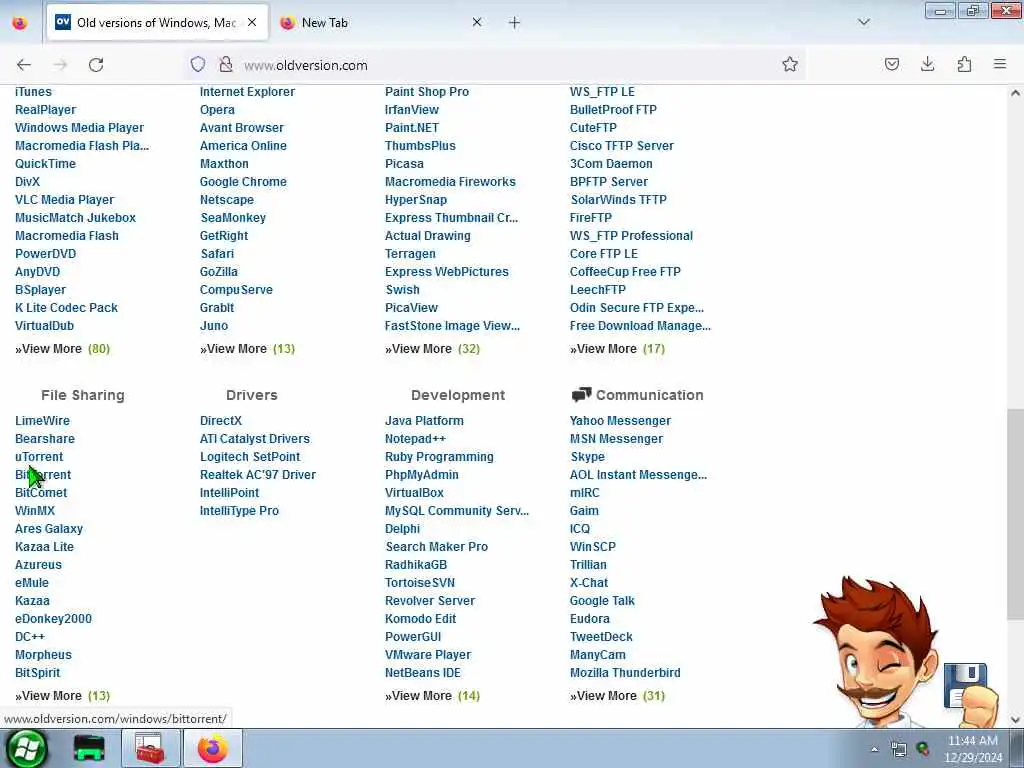
Task: Open the clock and date in tray
Action: click(x=973, y=749)
